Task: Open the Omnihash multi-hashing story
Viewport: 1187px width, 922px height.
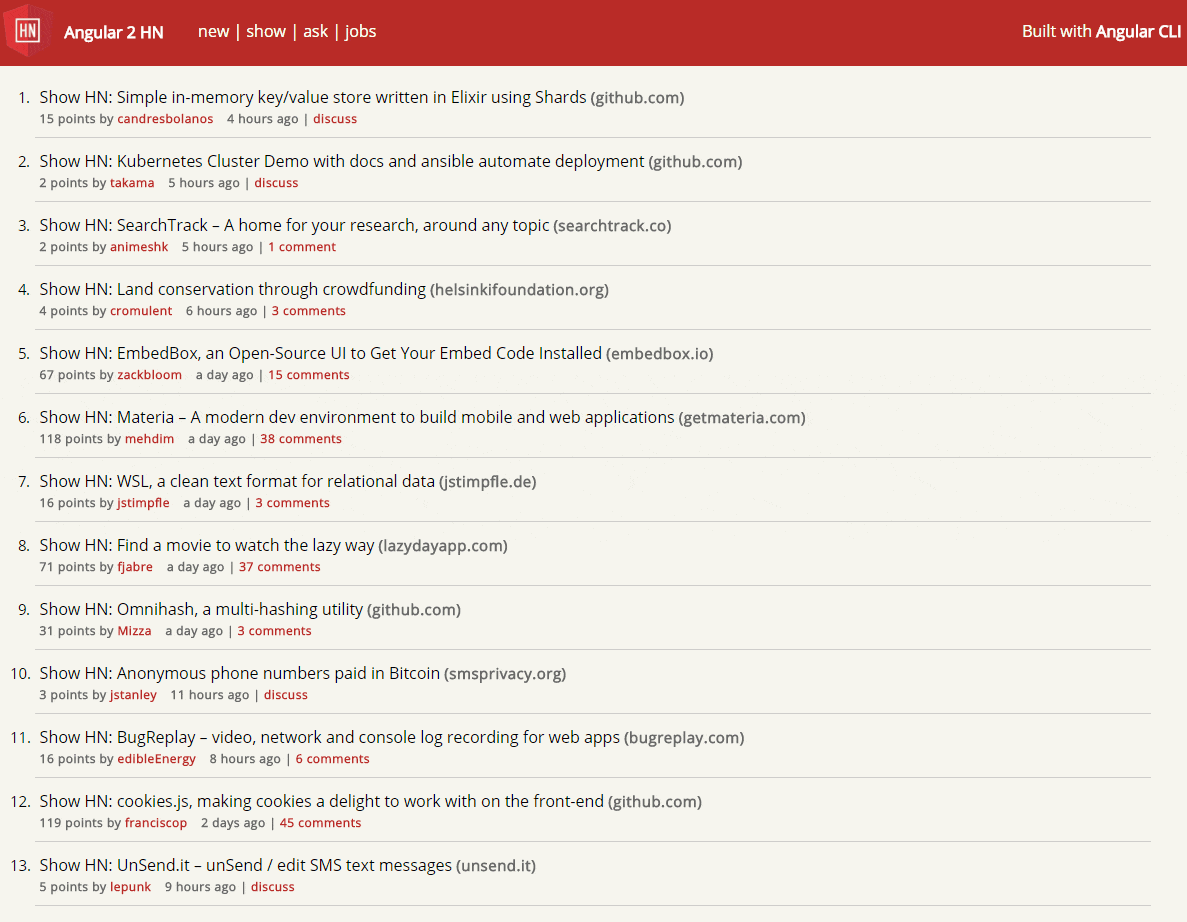Action: 201,609
